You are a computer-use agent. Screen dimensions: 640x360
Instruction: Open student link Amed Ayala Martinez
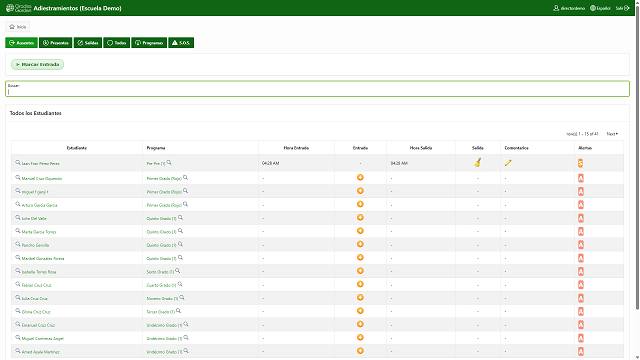click(x=40, y=352)
